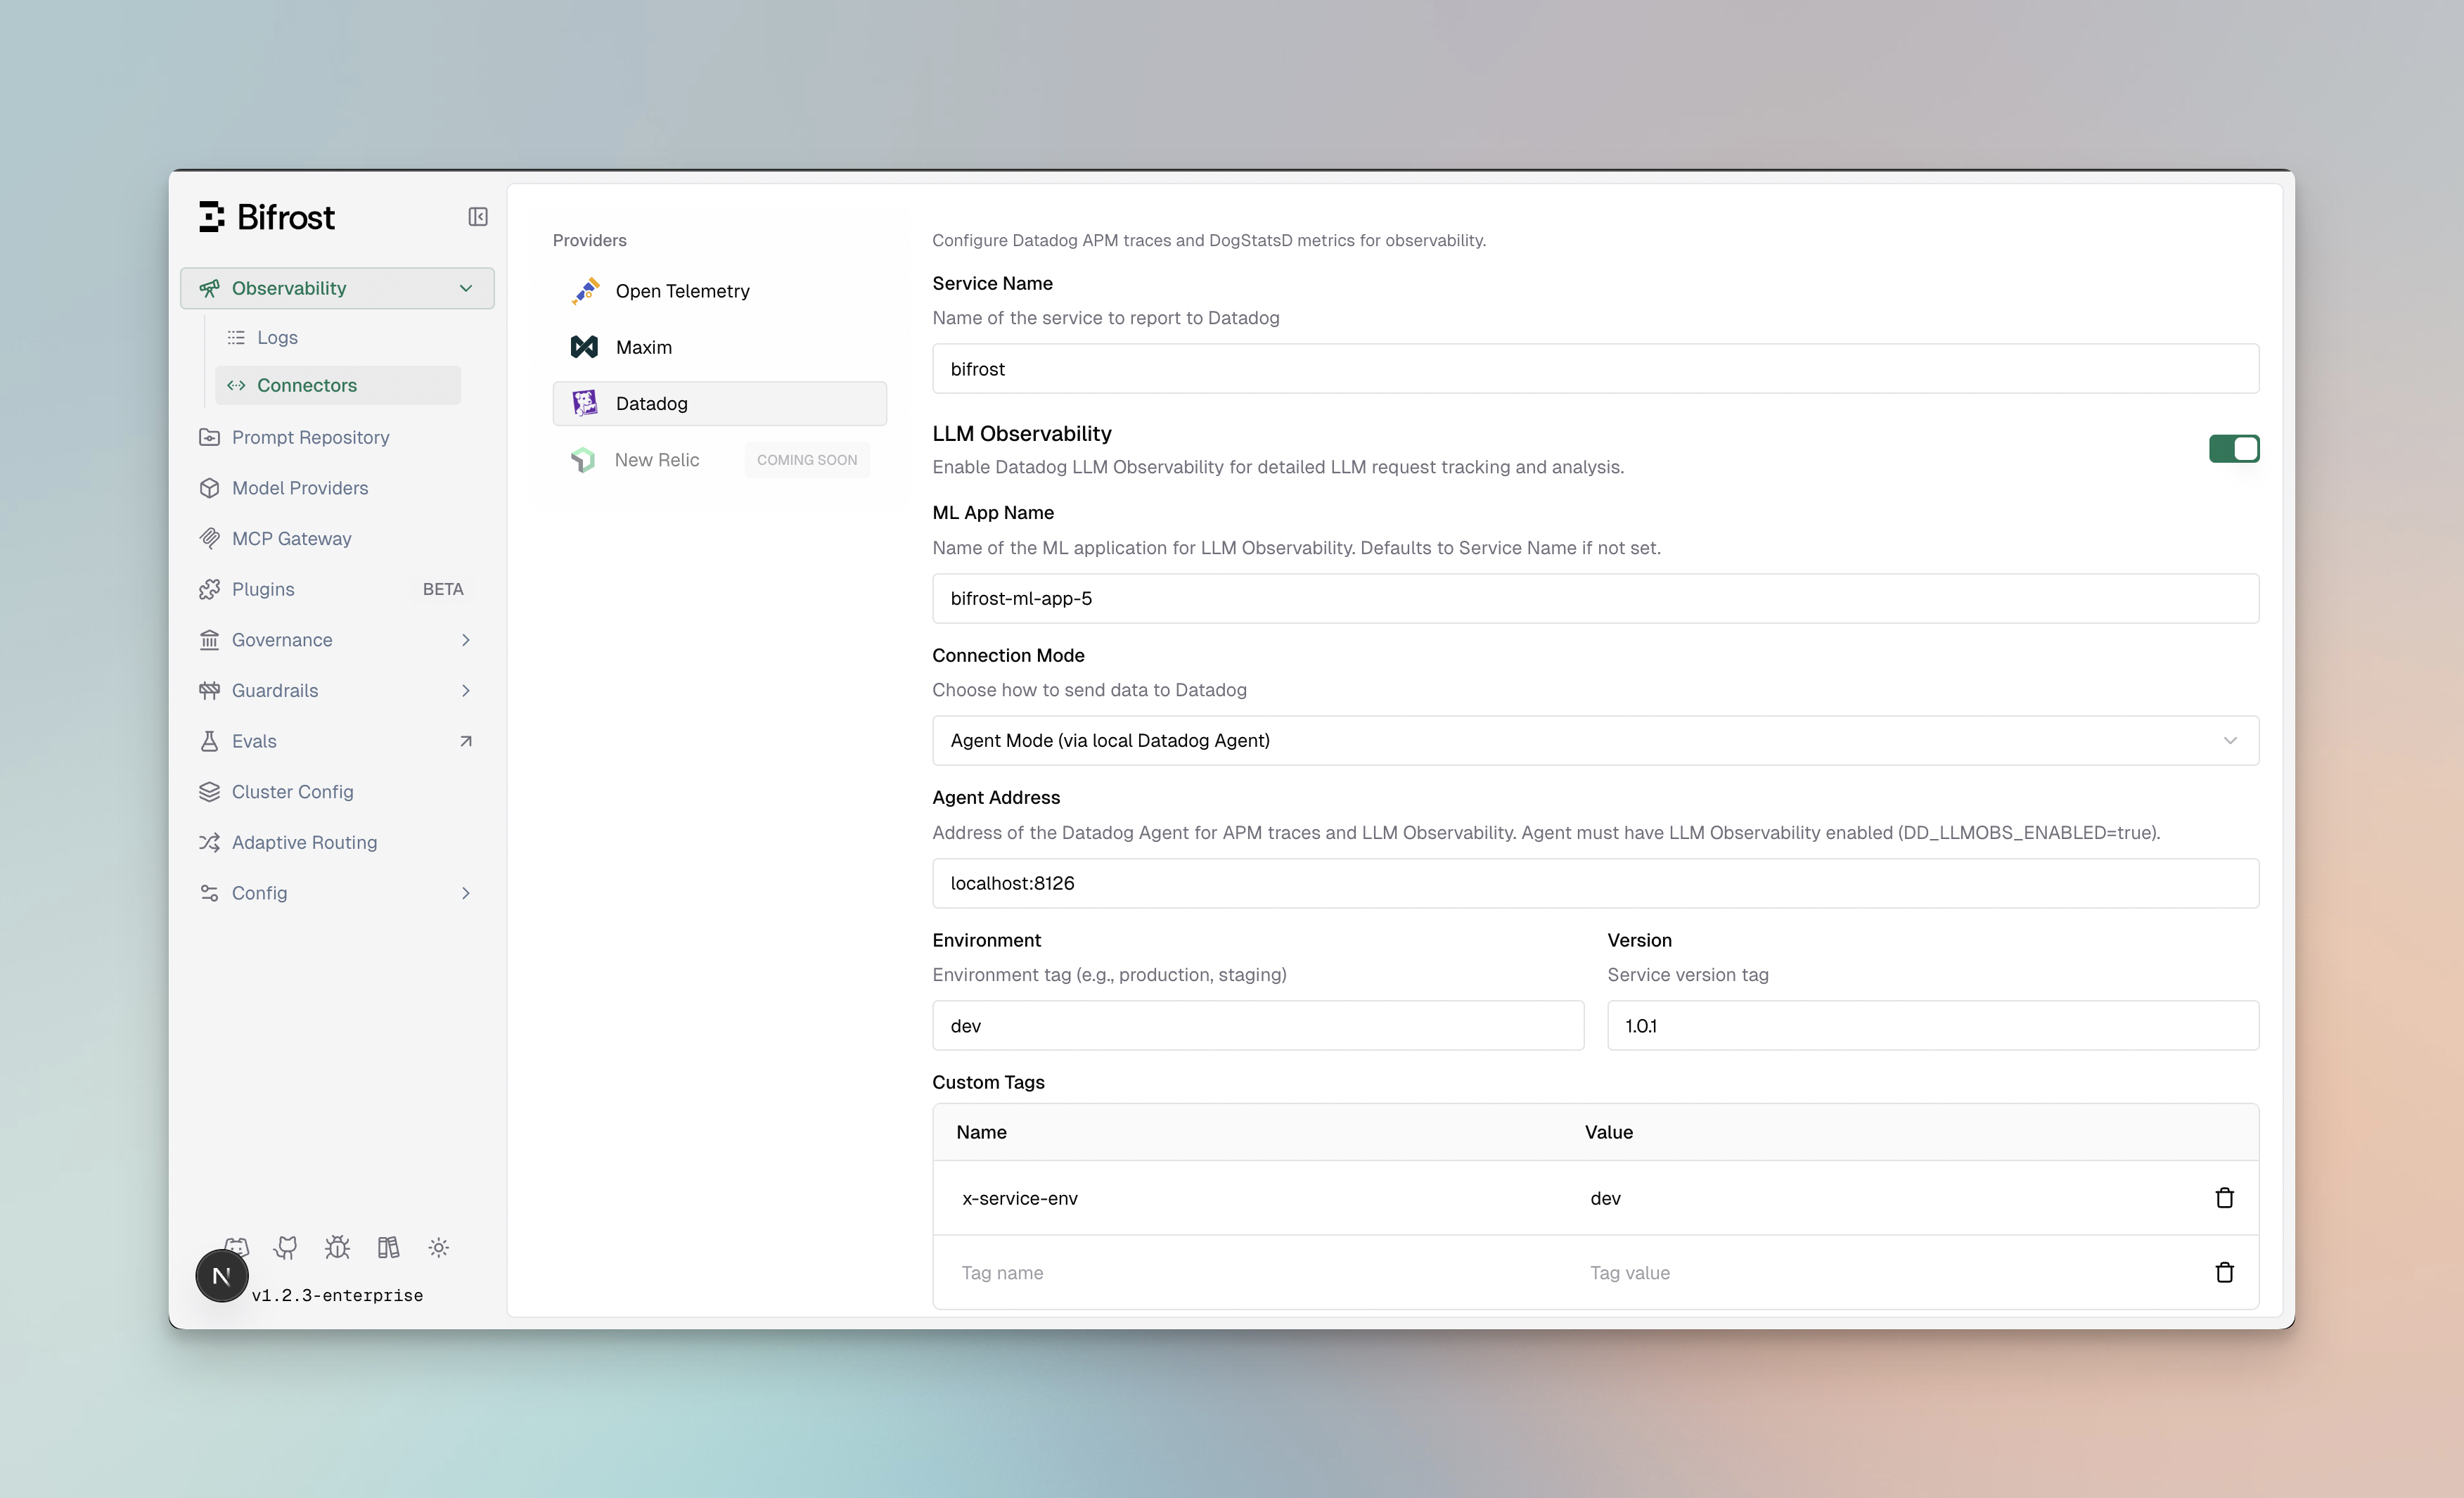Click the bug report icon

337,1247
